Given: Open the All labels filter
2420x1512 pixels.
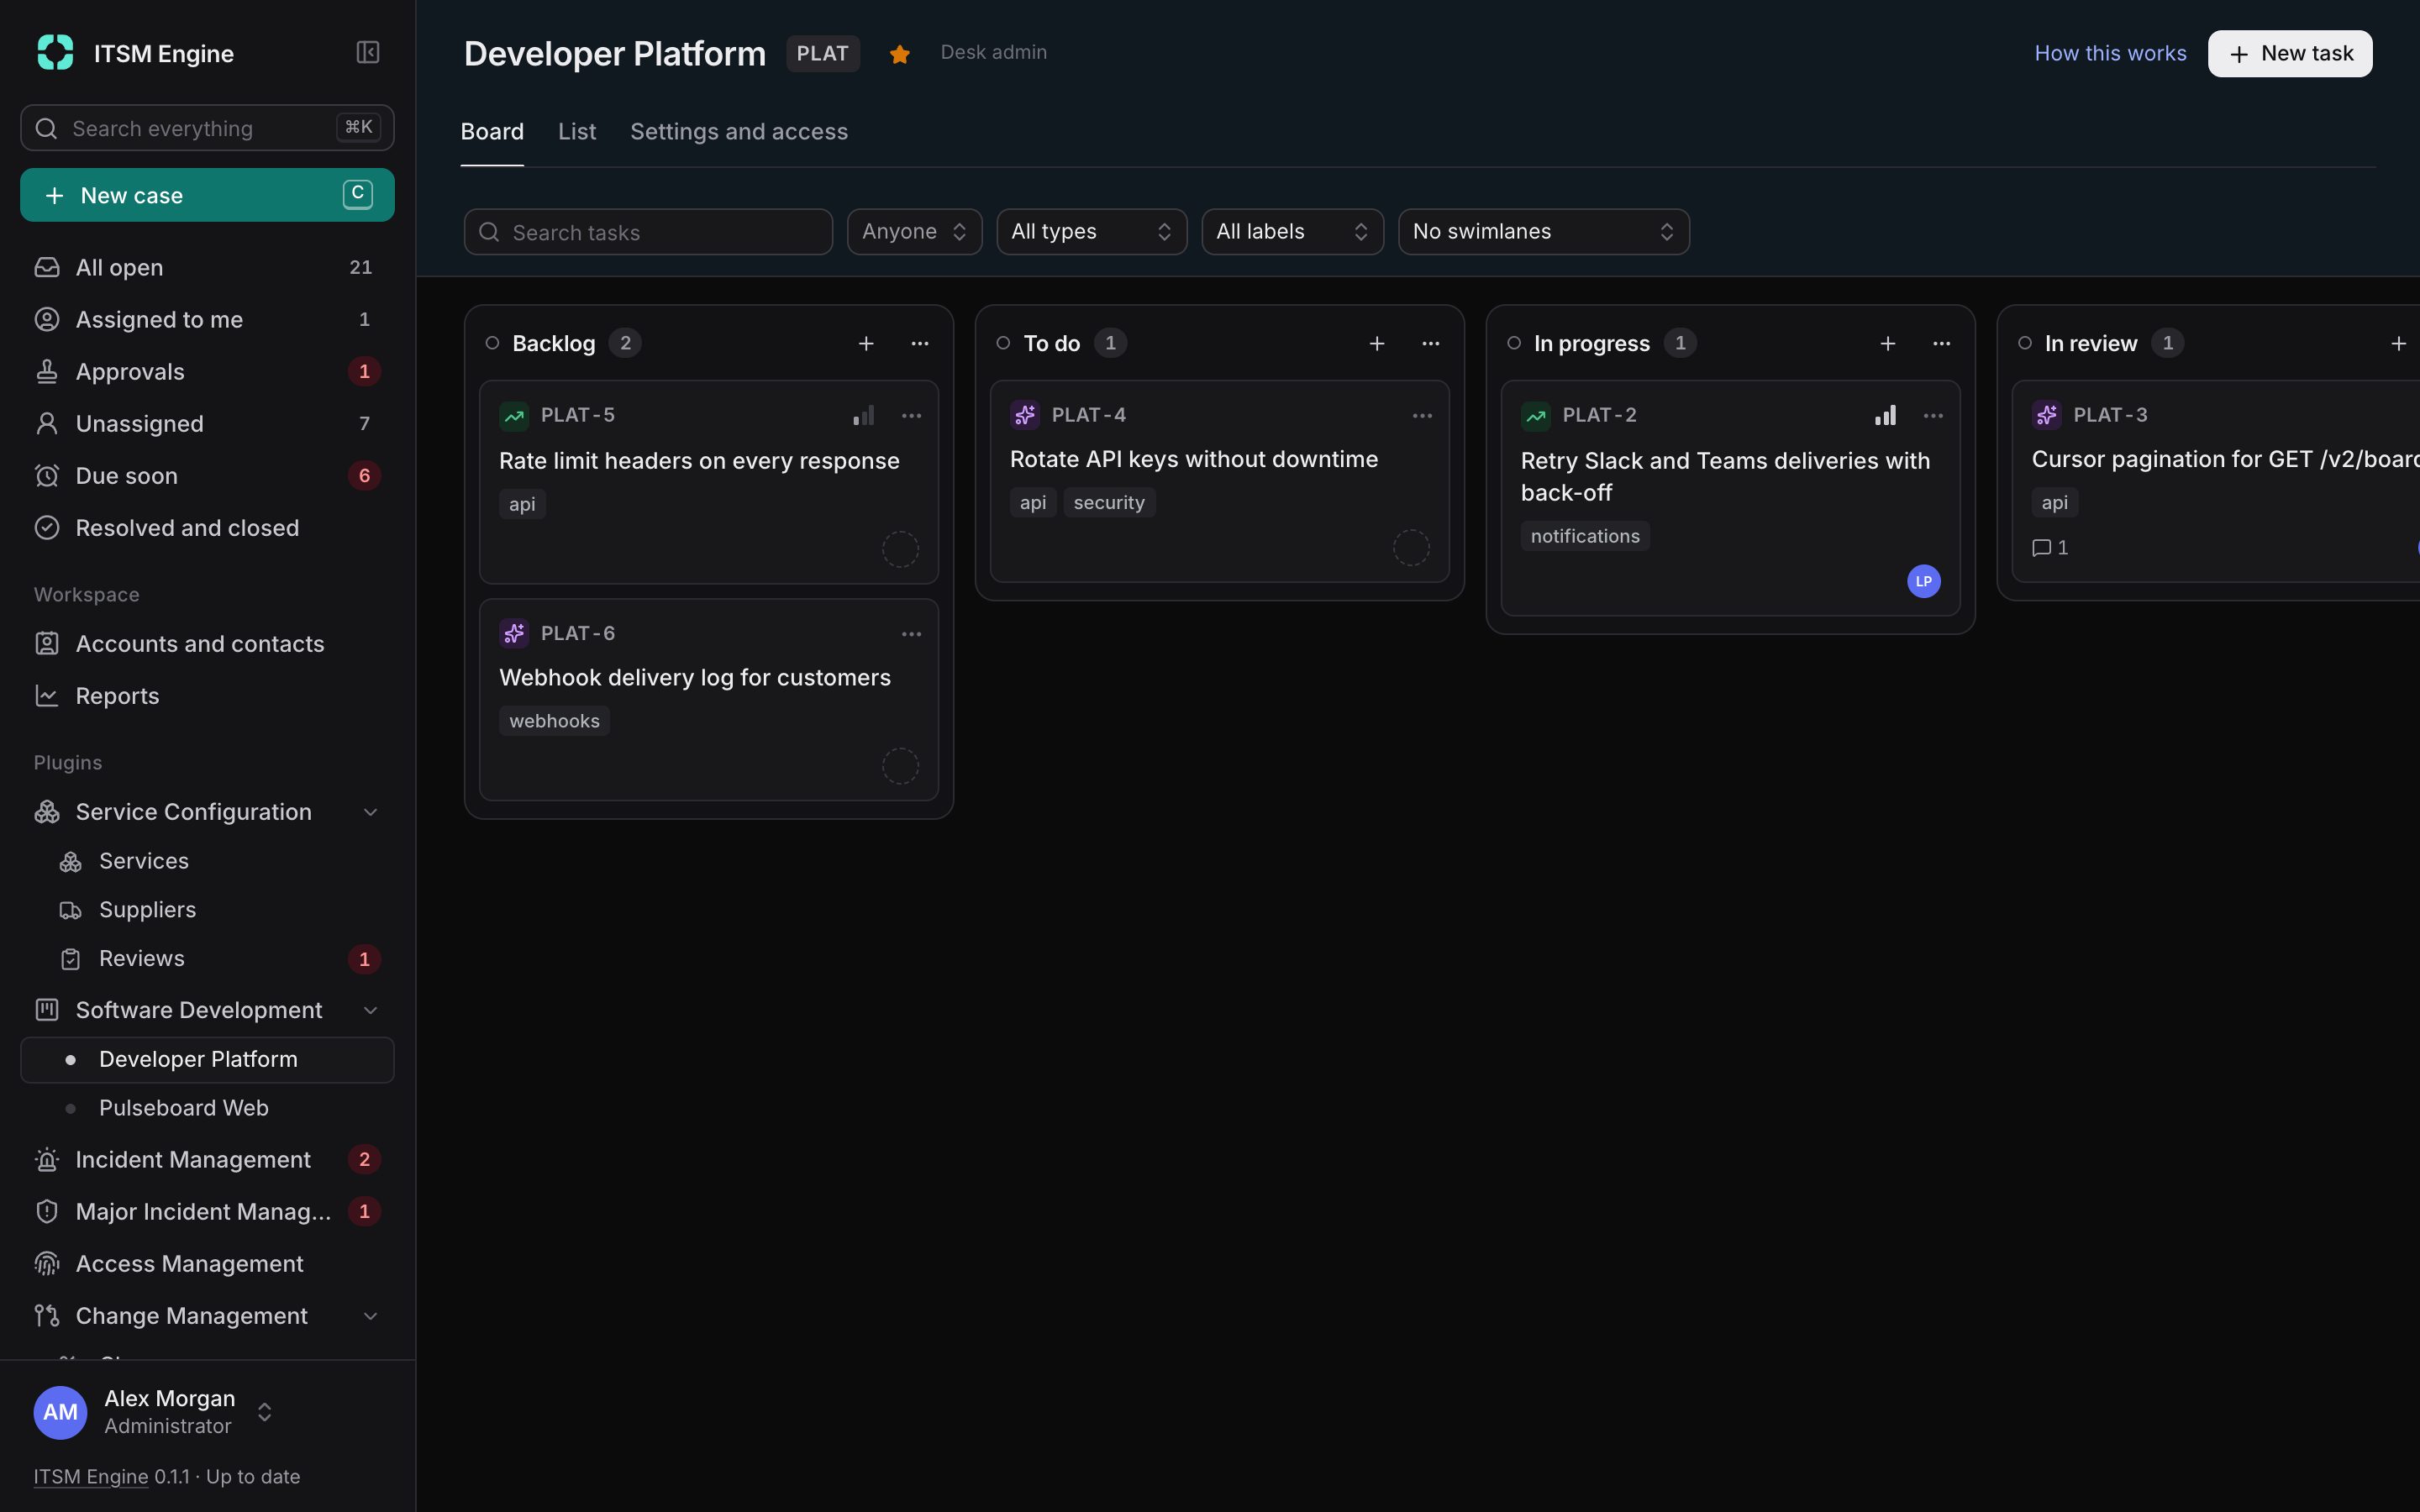Looking at the screenshot, I should 1292,232.
